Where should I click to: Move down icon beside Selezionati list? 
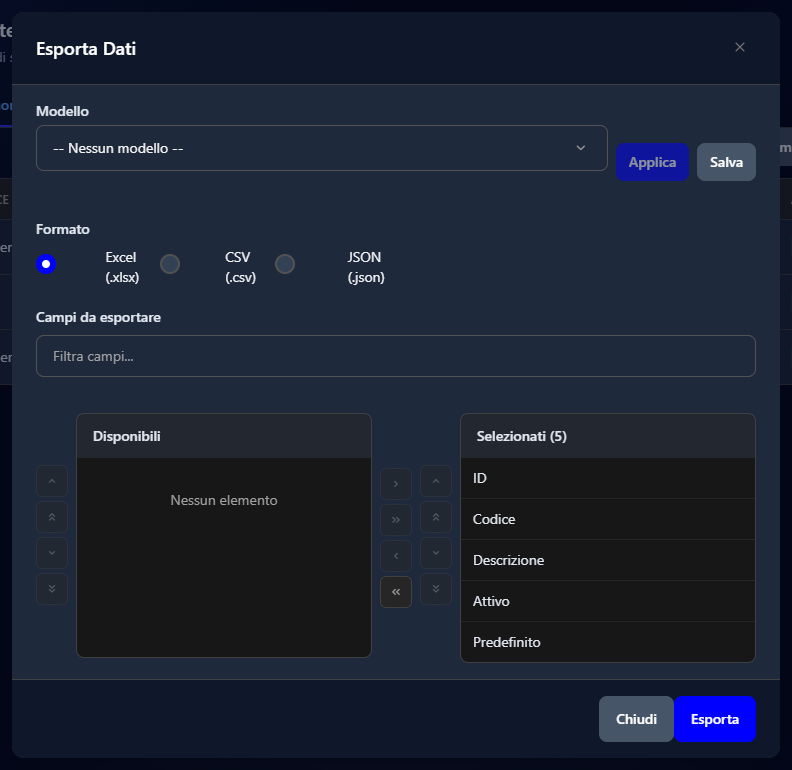(436, 553)
